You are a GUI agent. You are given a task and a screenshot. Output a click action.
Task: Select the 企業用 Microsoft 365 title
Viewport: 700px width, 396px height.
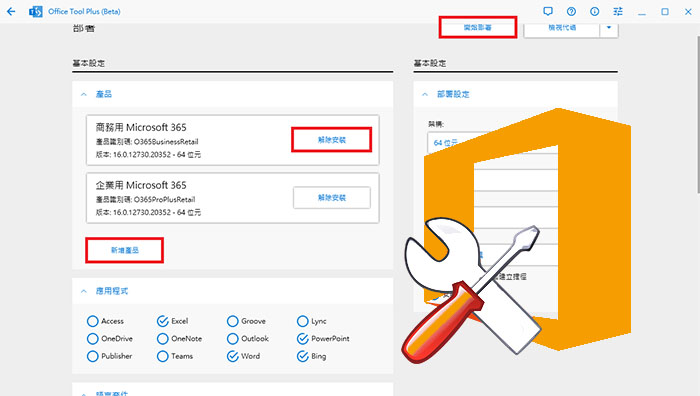[141, 185]
